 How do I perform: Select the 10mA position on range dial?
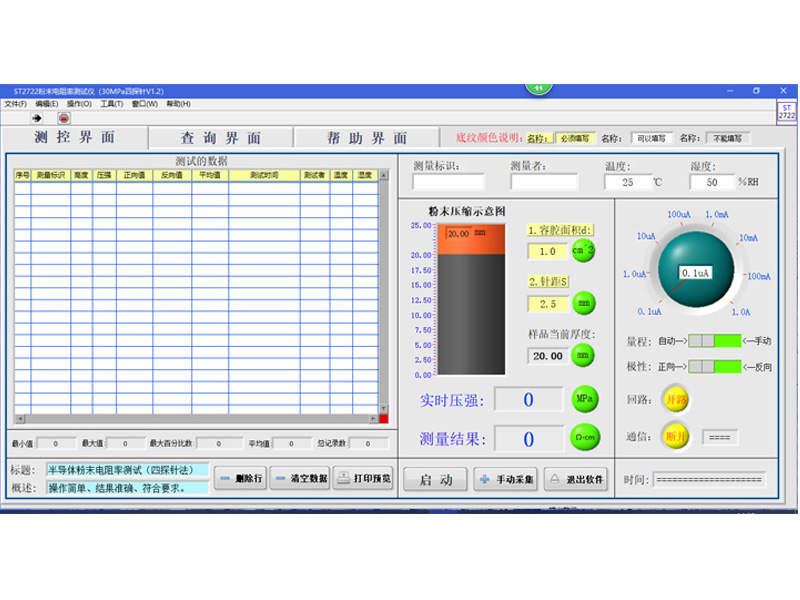point(748,238)
